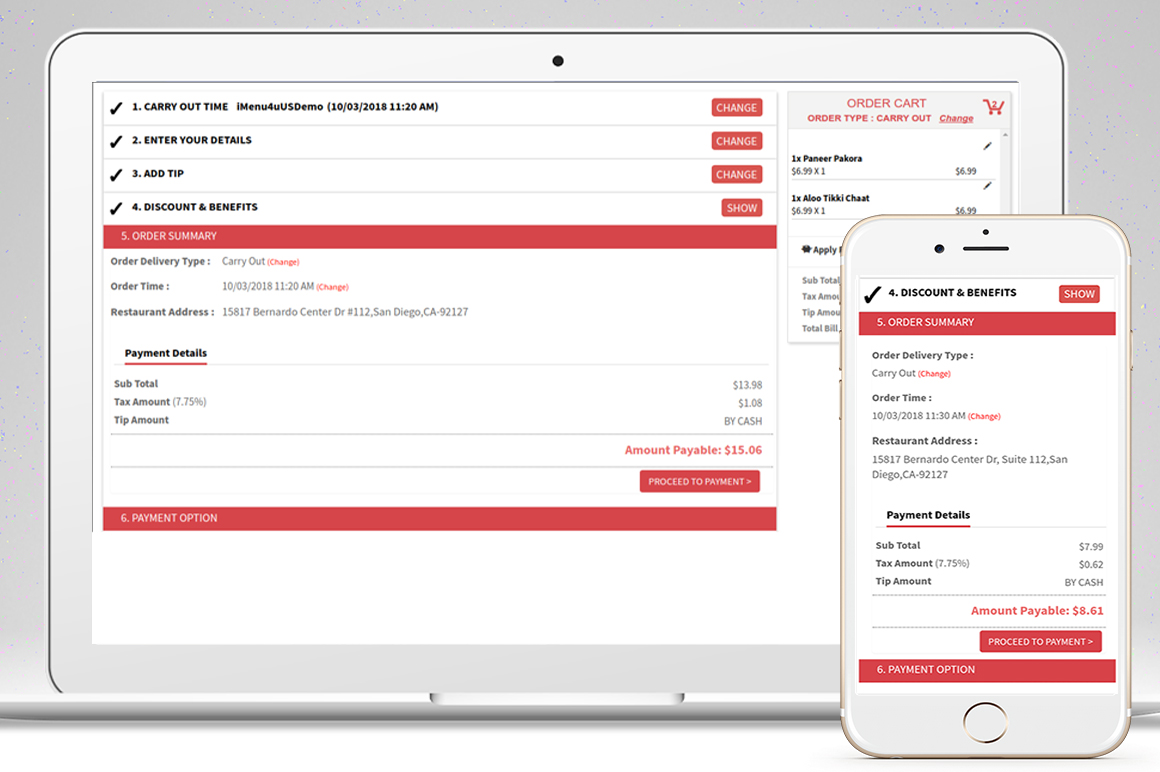Click the checkmark beside Enter Your Details
The image size is (1160, 772).
pos(116,141)
